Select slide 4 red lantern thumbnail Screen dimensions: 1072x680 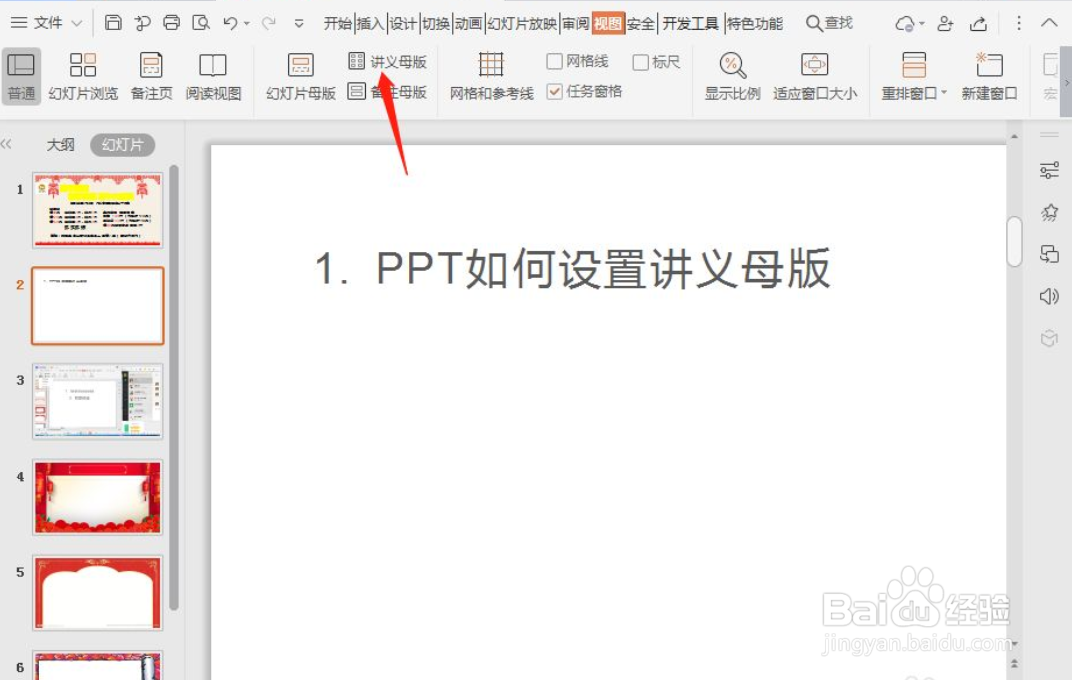[x=98, y=497]
